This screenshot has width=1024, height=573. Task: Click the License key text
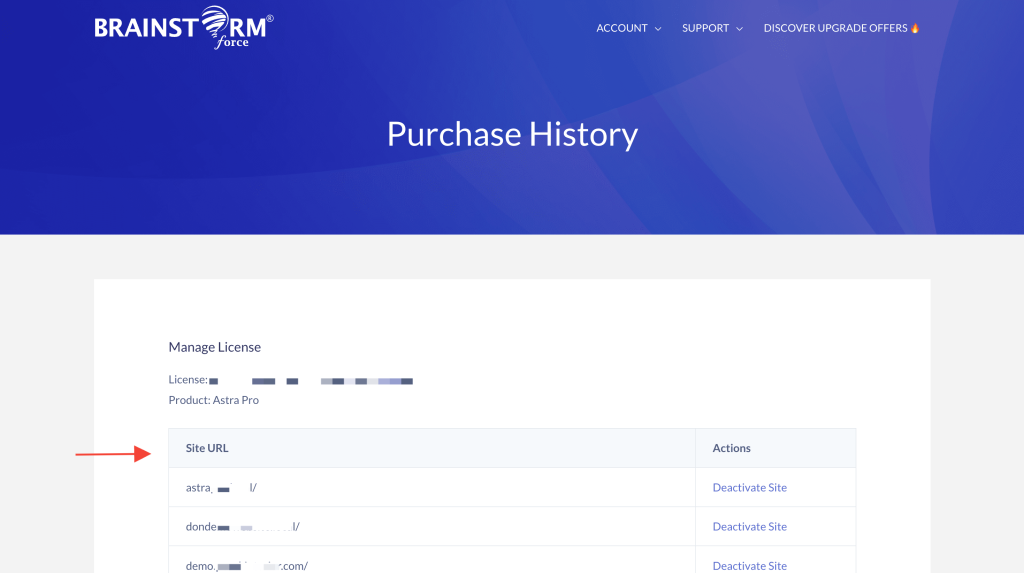click(x=291, y=380)
